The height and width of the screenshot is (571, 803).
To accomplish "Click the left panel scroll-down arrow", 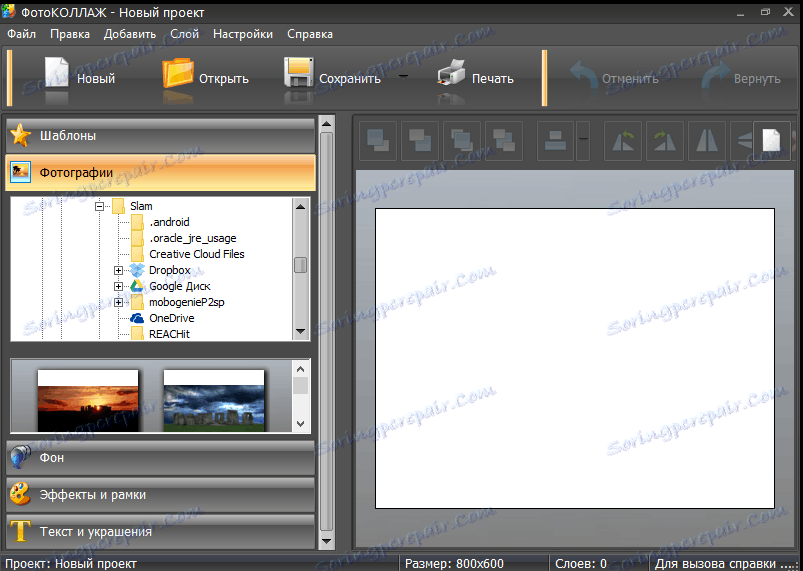I will pyautogui.click(x=326, y=541).
